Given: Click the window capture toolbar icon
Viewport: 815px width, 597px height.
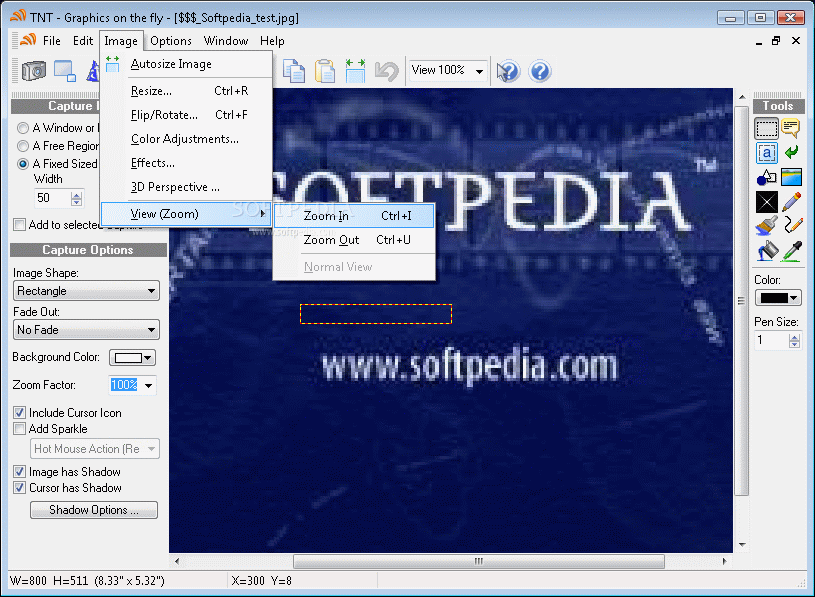Looking at the screenshot, I should click(x=65, y=71).
